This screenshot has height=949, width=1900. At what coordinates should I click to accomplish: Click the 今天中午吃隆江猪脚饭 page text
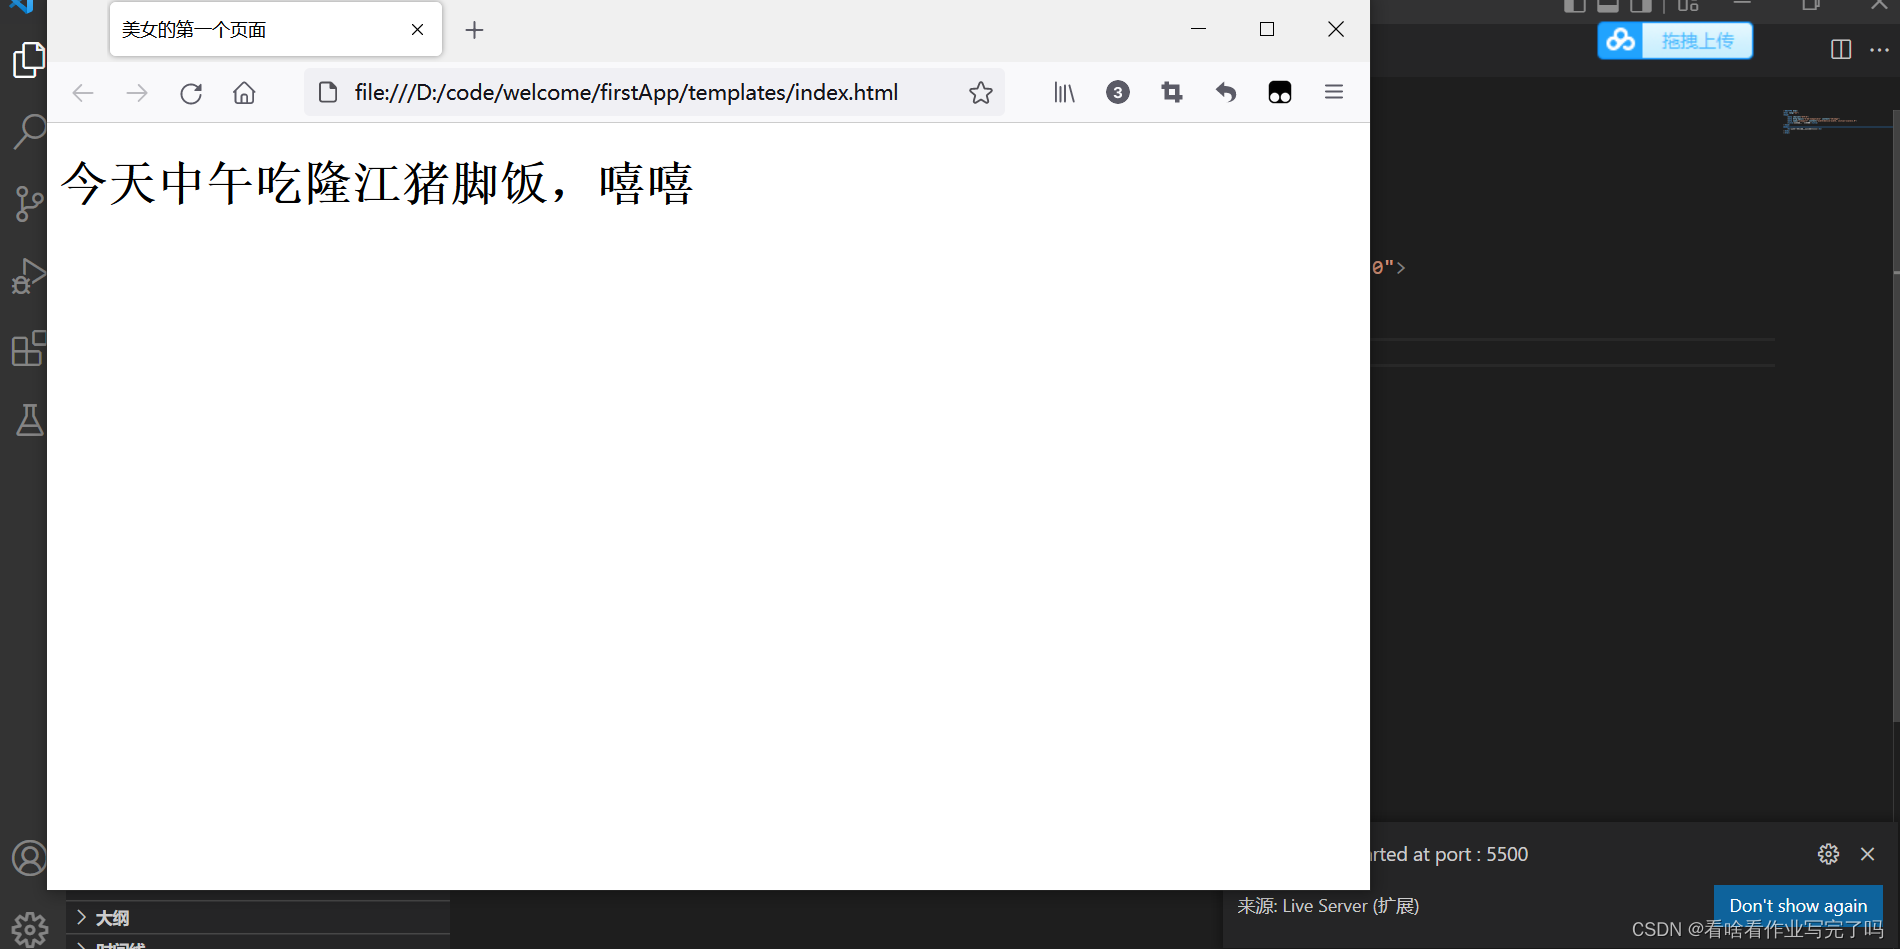coord(377,184)
